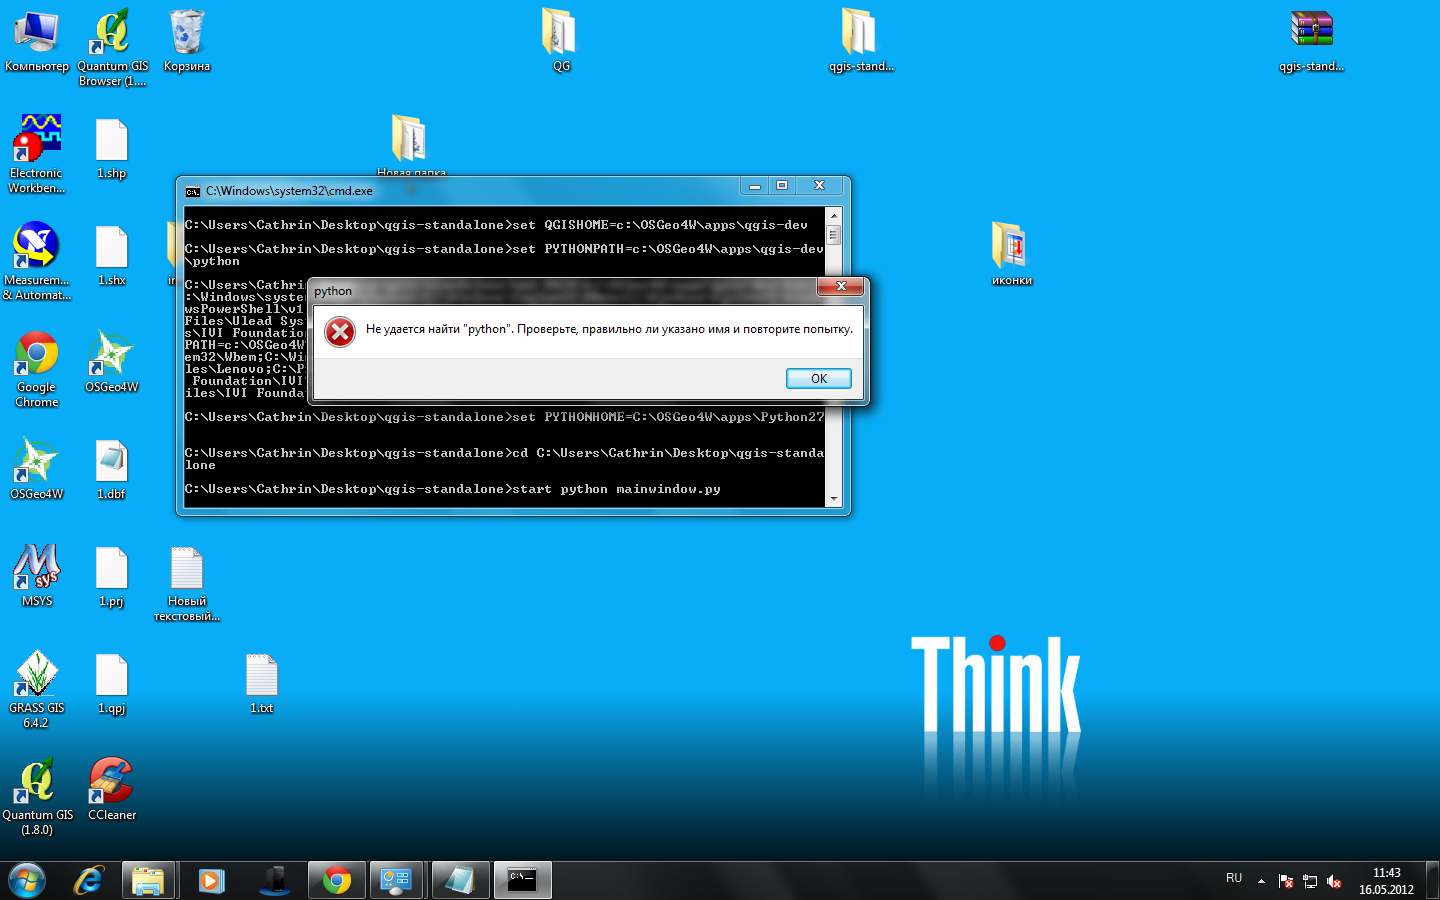Click OK in the python error dialog
Image resolution: width=1440 pixels, height=900 pixels.
point(819,379)
